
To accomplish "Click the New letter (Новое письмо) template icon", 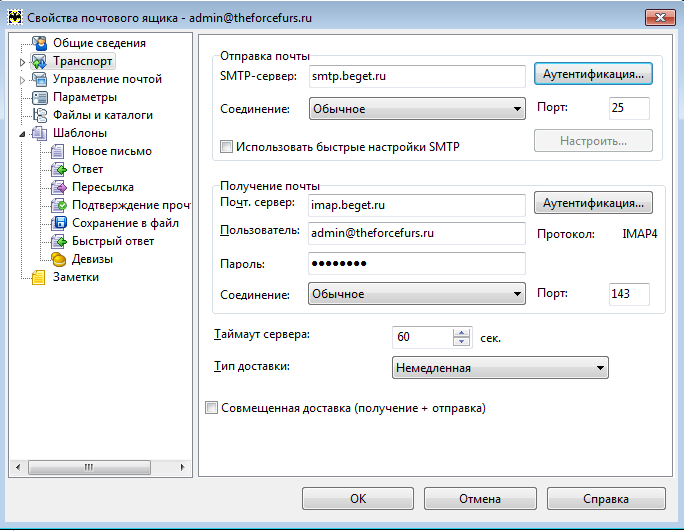I will tap(58, 151).
